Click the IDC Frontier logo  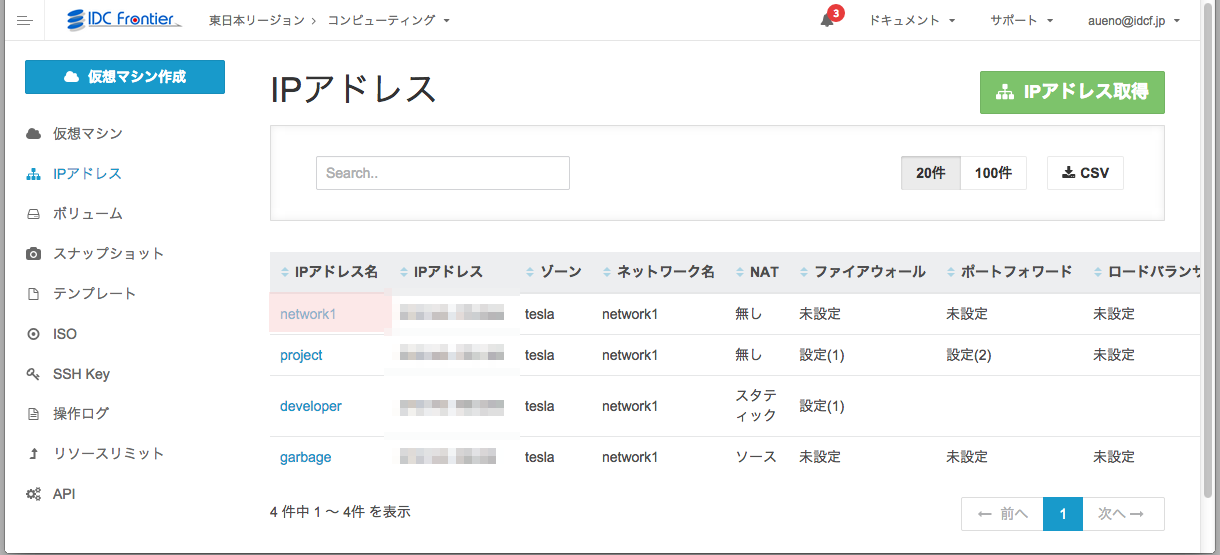pyautogui.click(x=123, y=20)
